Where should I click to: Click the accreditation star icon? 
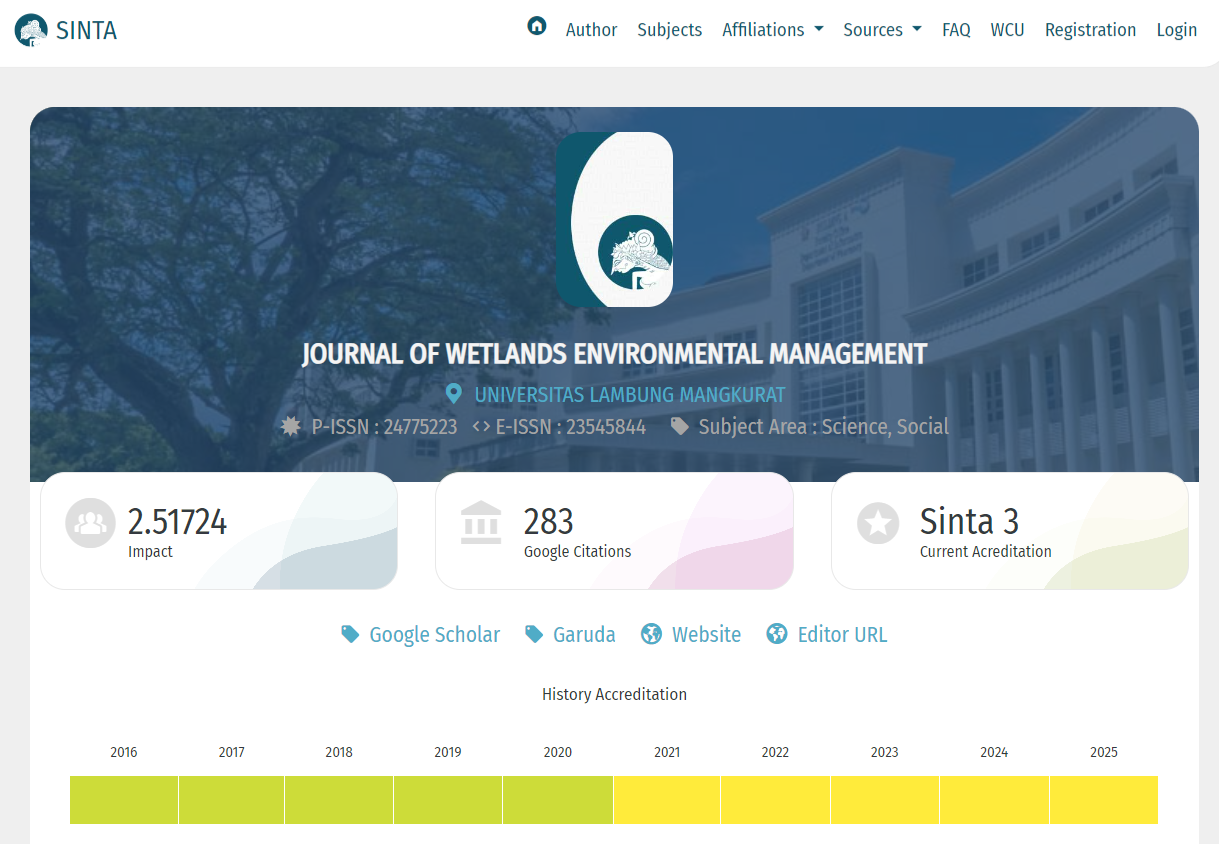878,523
